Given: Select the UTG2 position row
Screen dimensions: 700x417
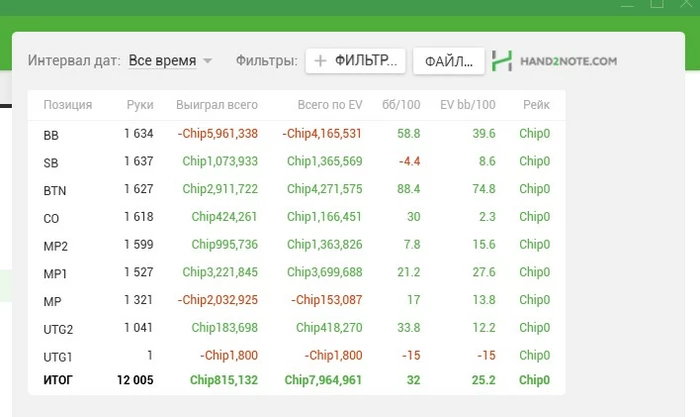Looking at the screenshot, I should (296, 328).
